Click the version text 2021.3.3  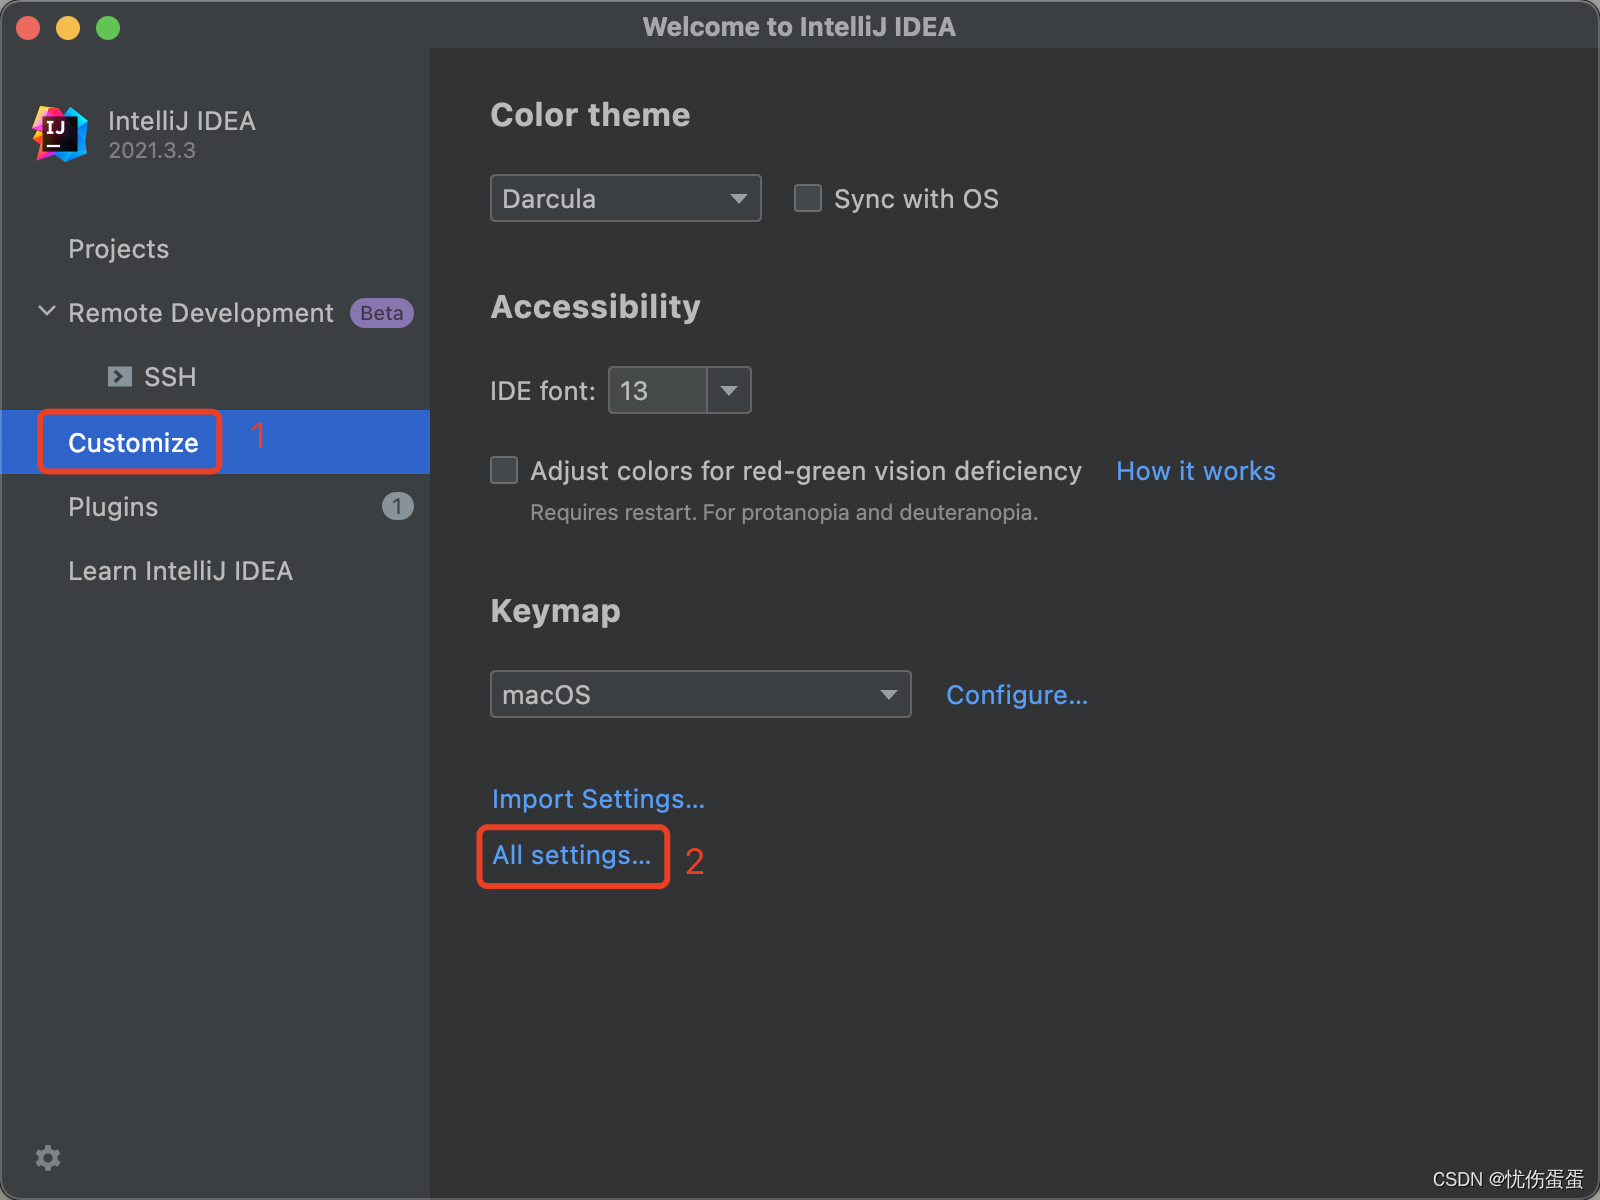[152, 151]
